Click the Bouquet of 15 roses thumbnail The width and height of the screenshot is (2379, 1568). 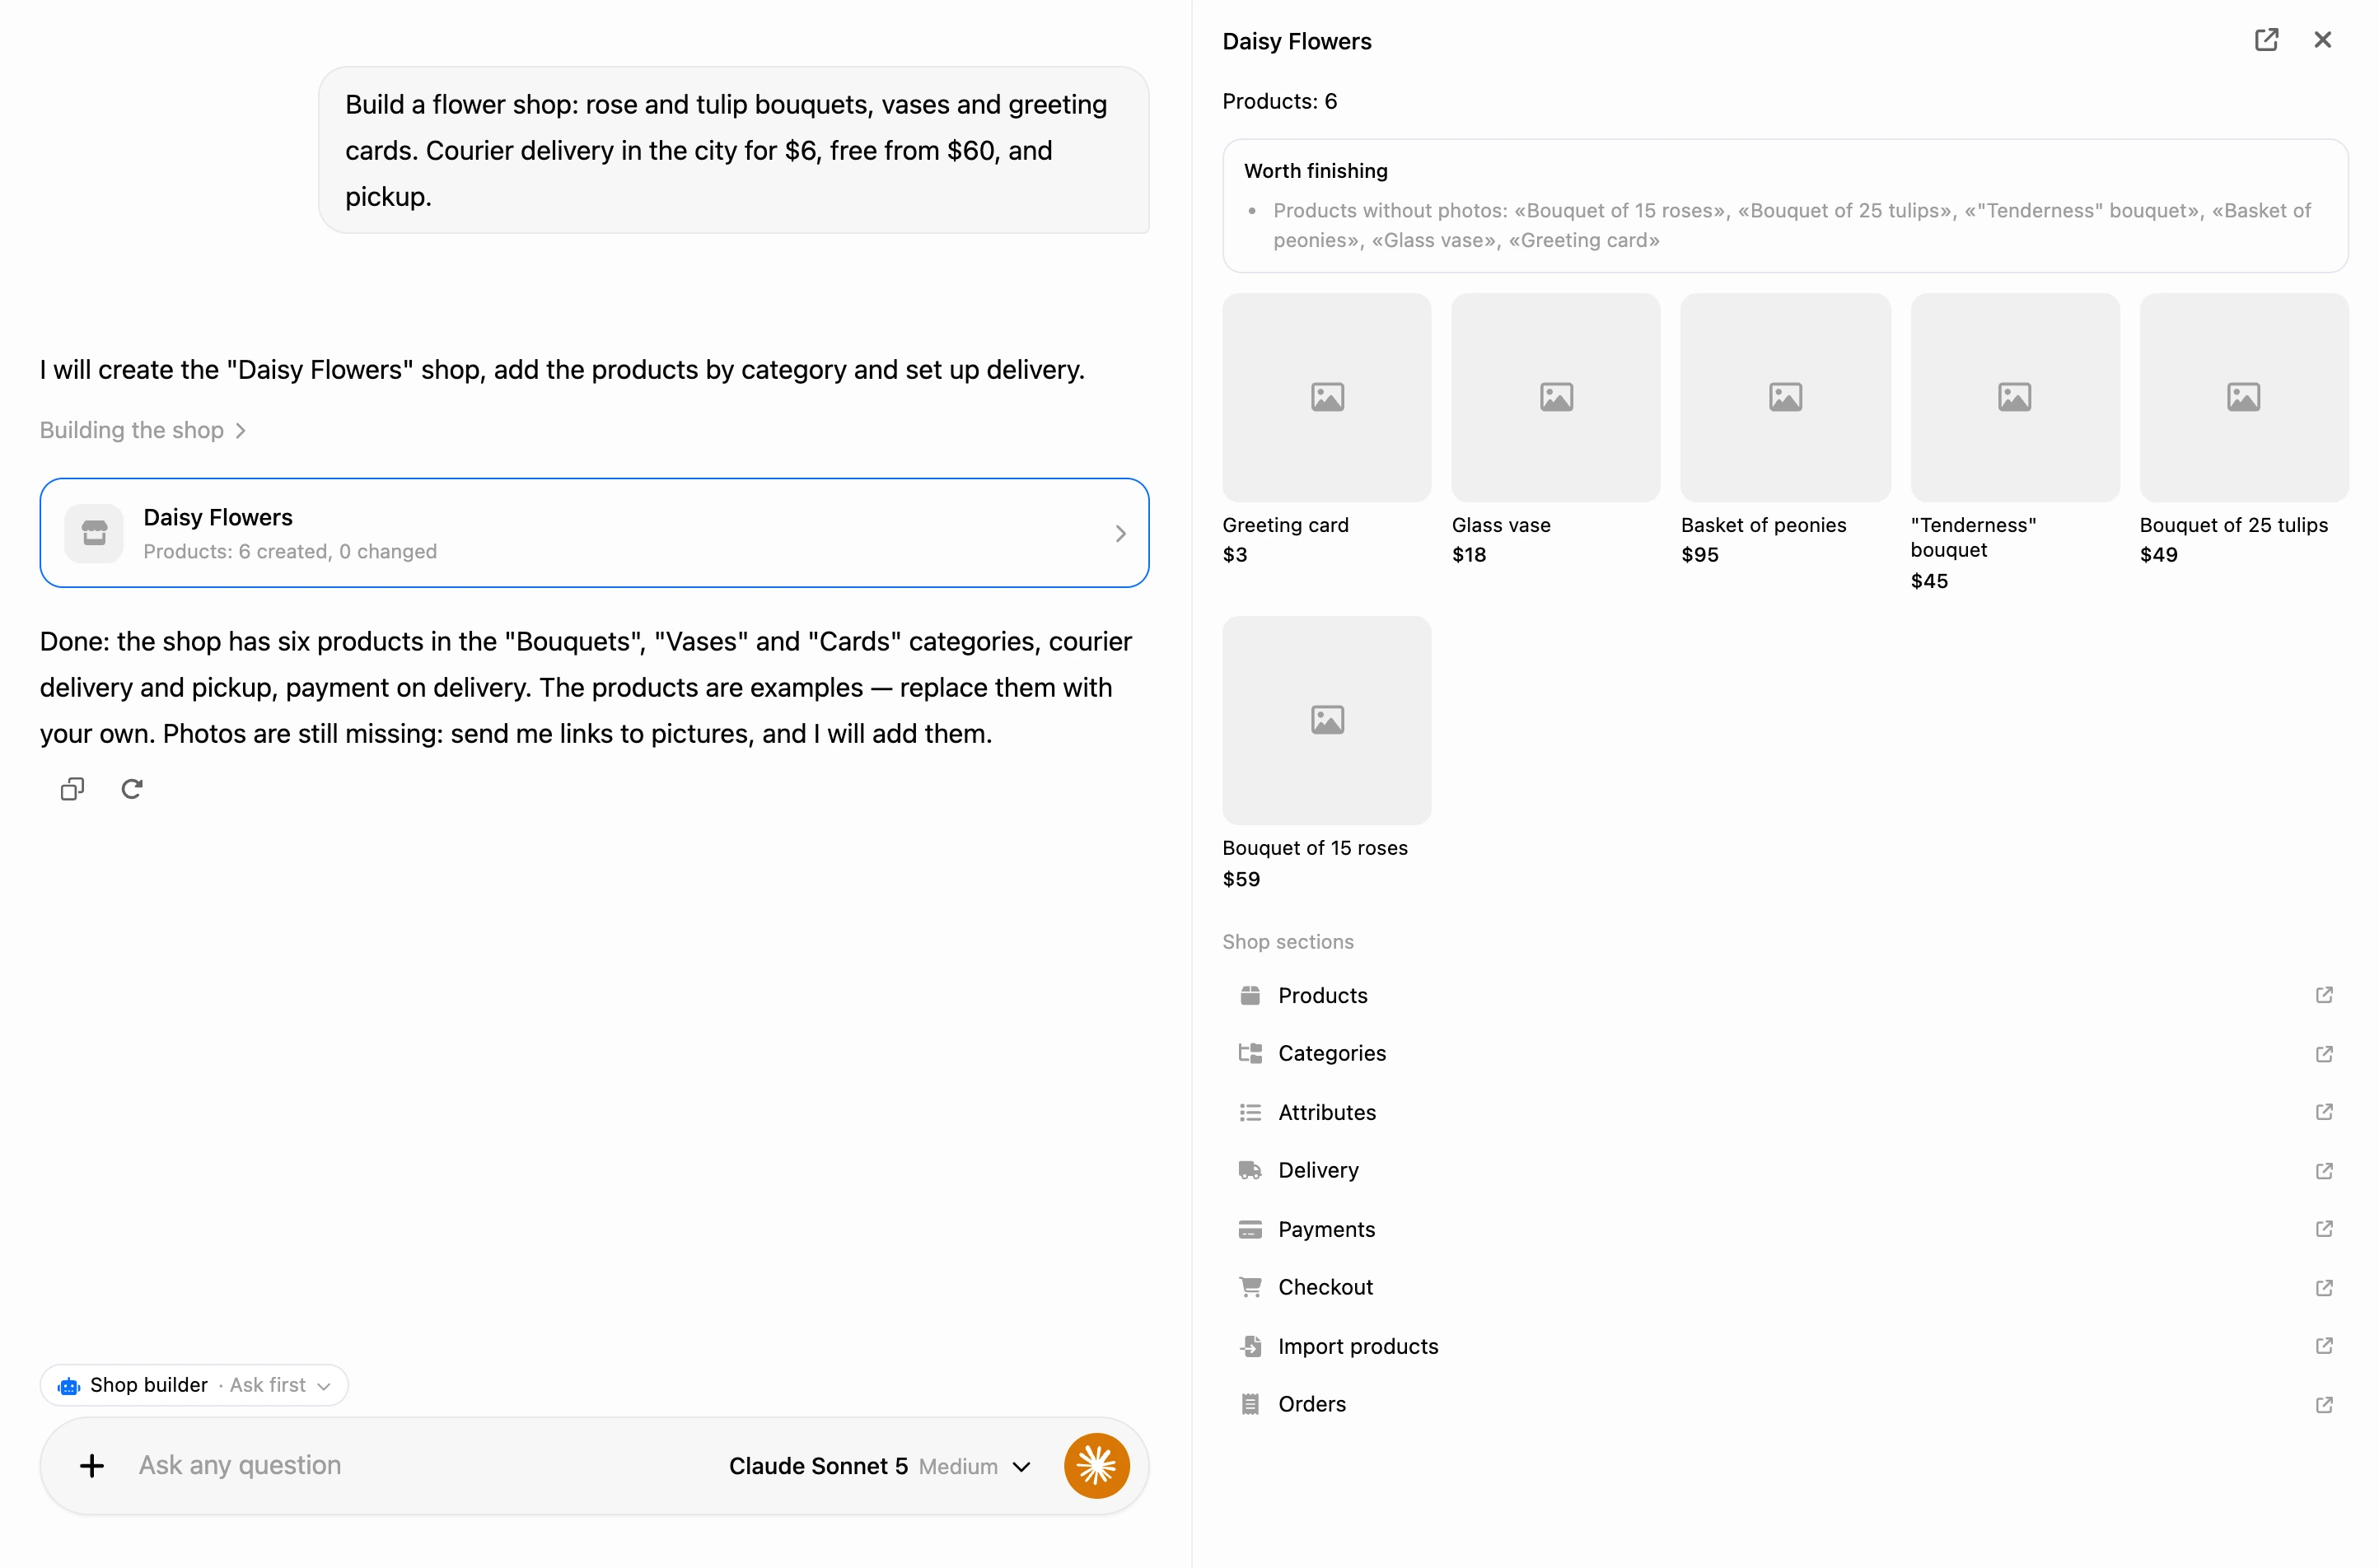pos(1326,720)
